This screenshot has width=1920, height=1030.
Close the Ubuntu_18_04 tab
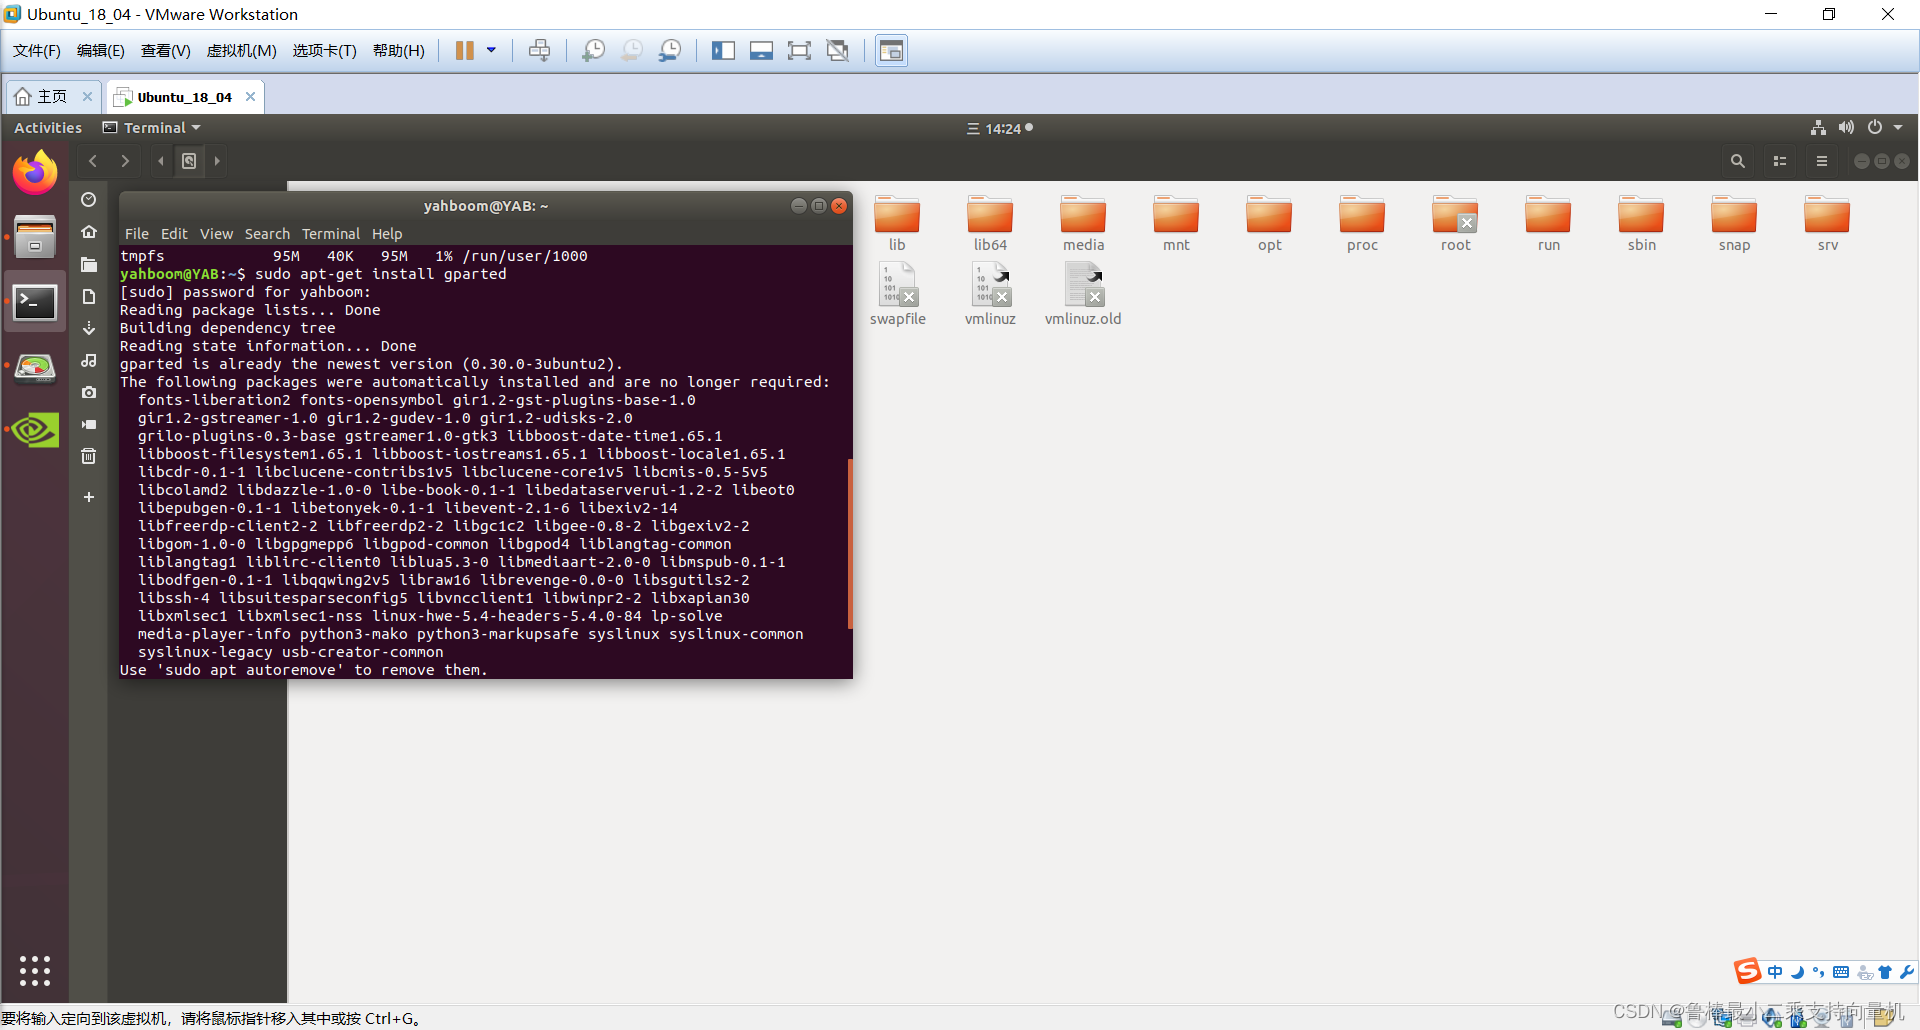tap(251, 97)
